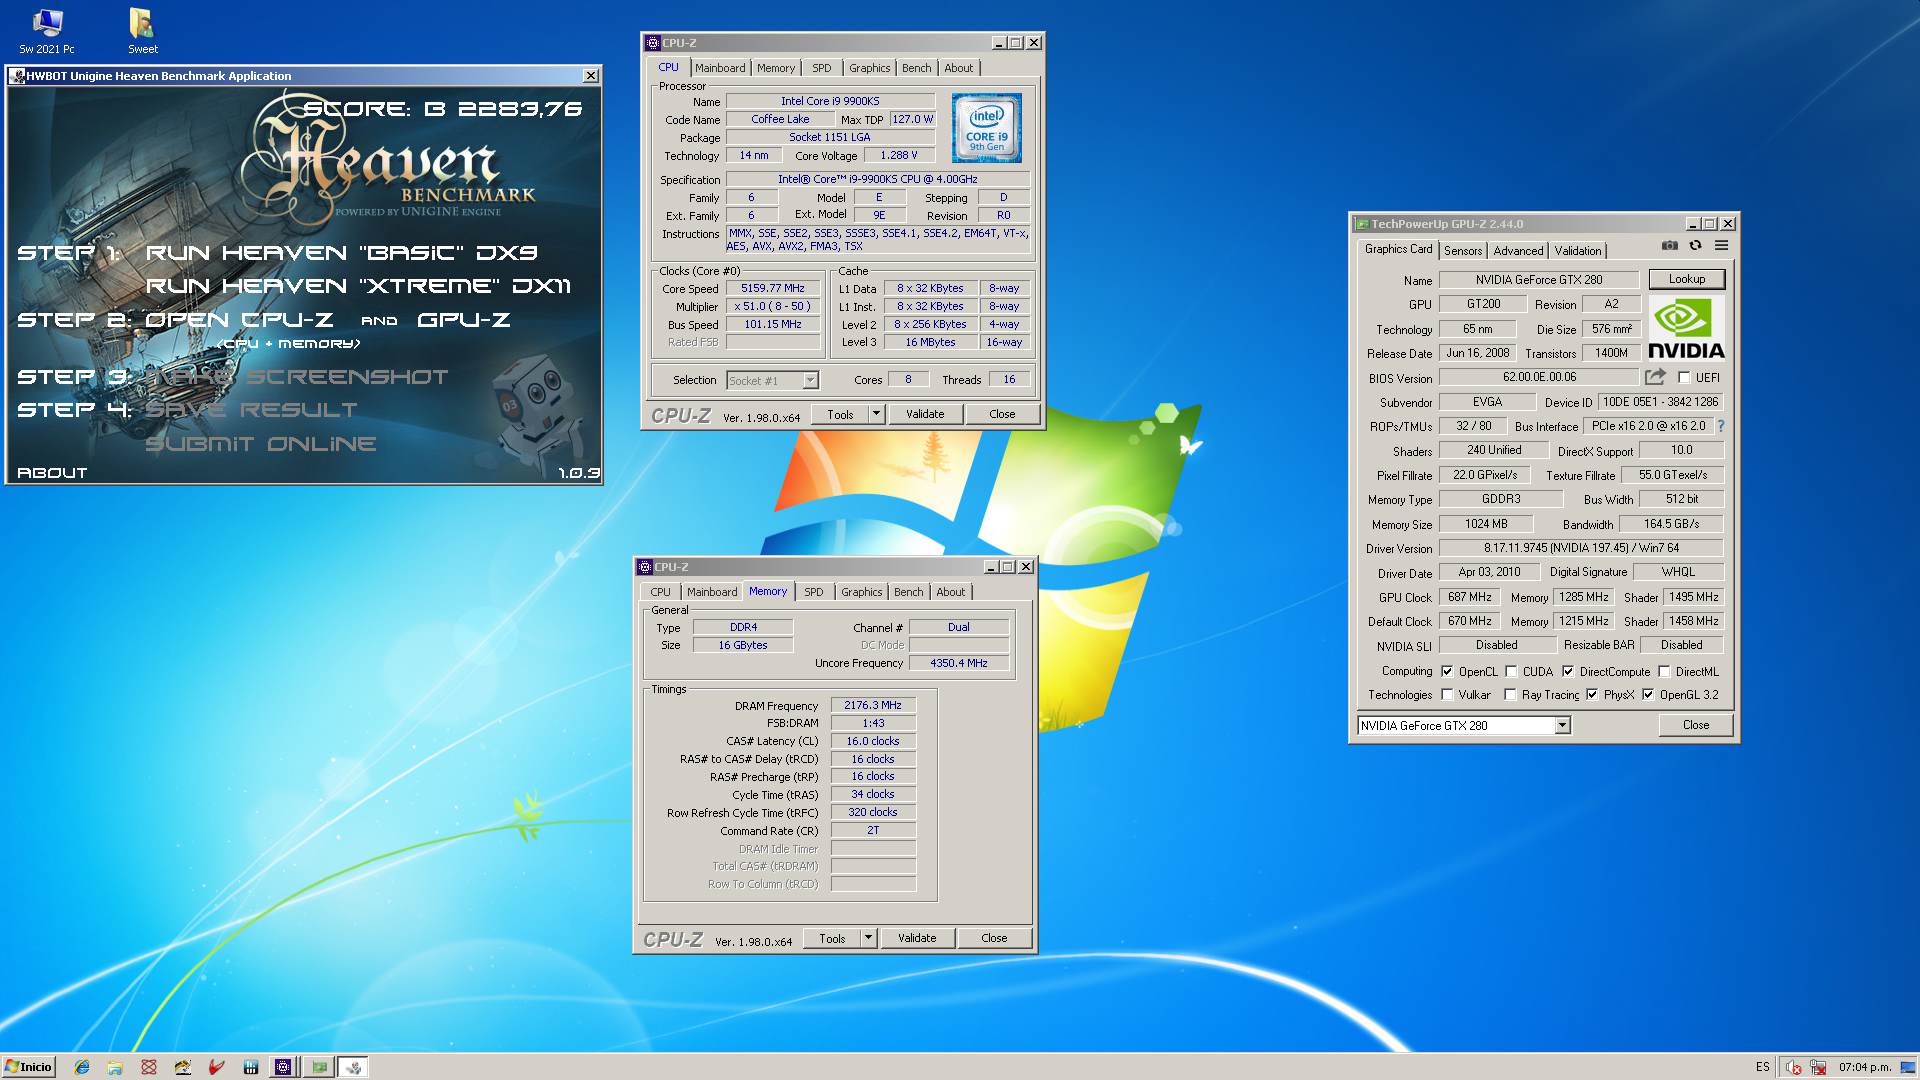Open the Sweet desktop folder

click(x=142, y=31)
